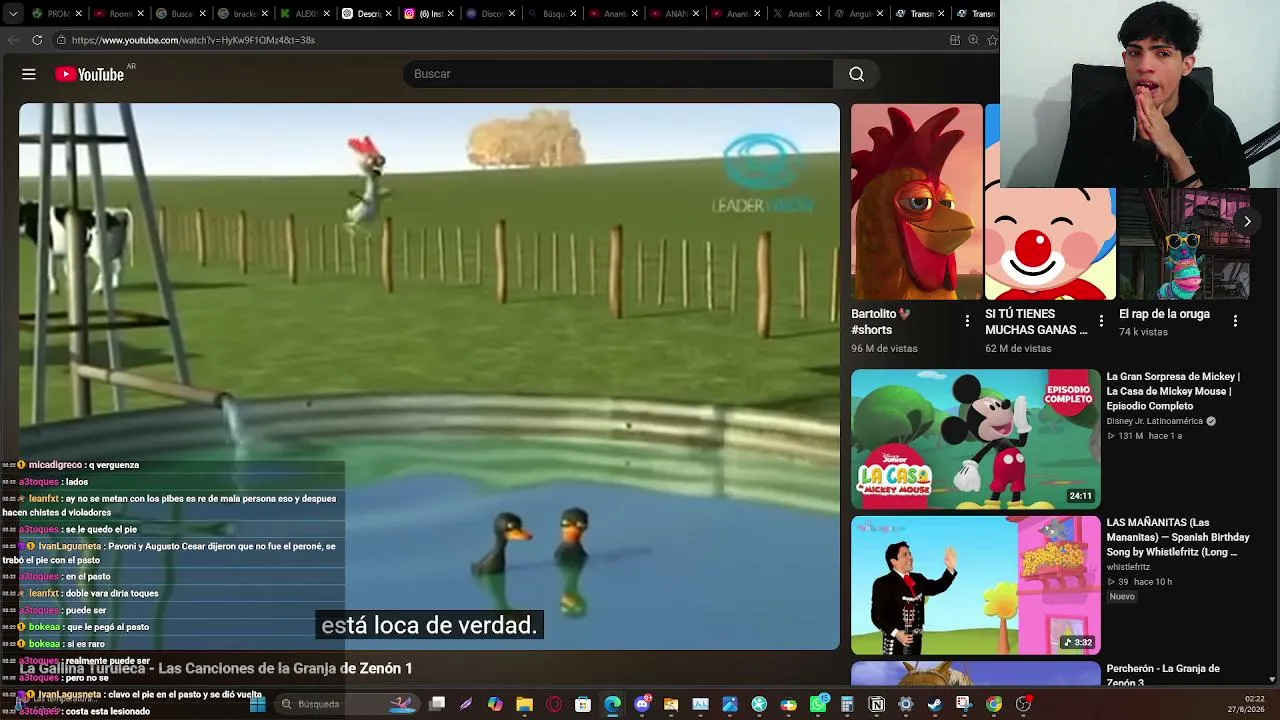The width and height of the screenshot is (1280, 720).
Task: Open the red-nosed clown short thumbnail
Action: (x=1050, y=244)
